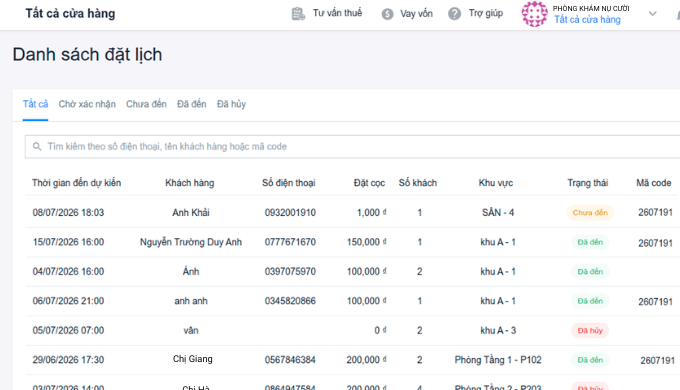Screen dimensions: 680x390
Task: Click the Trợ giúp link
Action: coord(486,13)
